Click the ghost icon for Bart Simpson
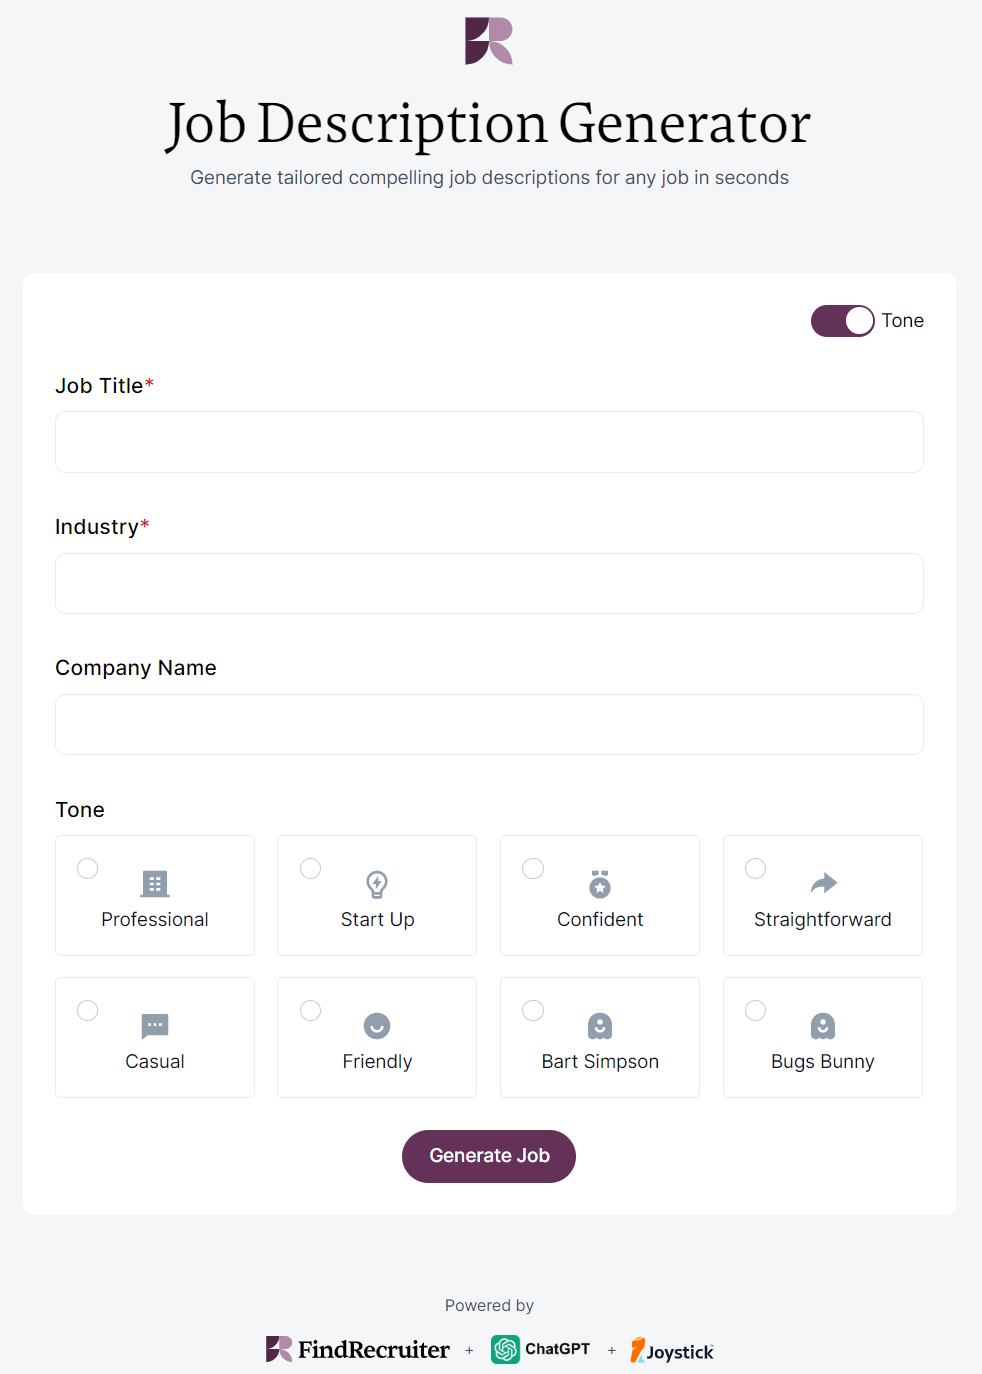 [x=600, y=1026]
